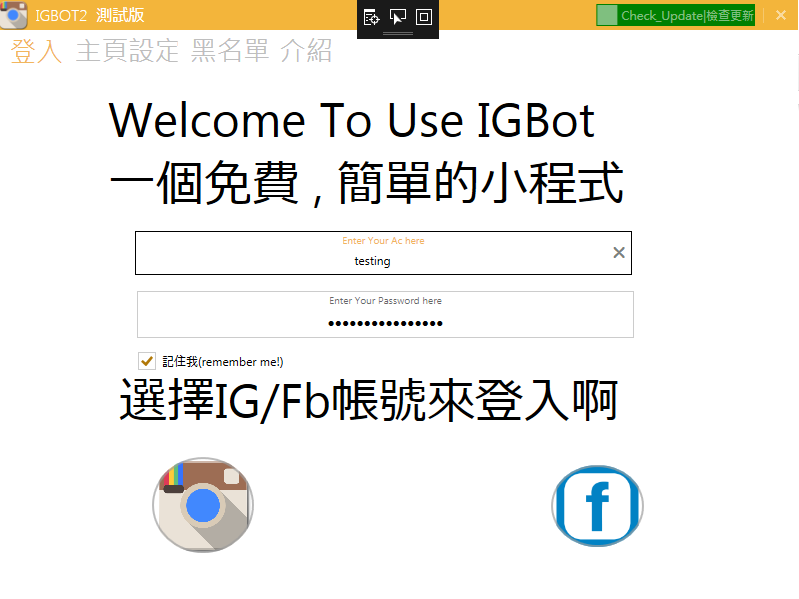Image resolution: width=799 pixels, height=599 pixels.
Task: Open the 介紹 tab
Action: point(306,51)
